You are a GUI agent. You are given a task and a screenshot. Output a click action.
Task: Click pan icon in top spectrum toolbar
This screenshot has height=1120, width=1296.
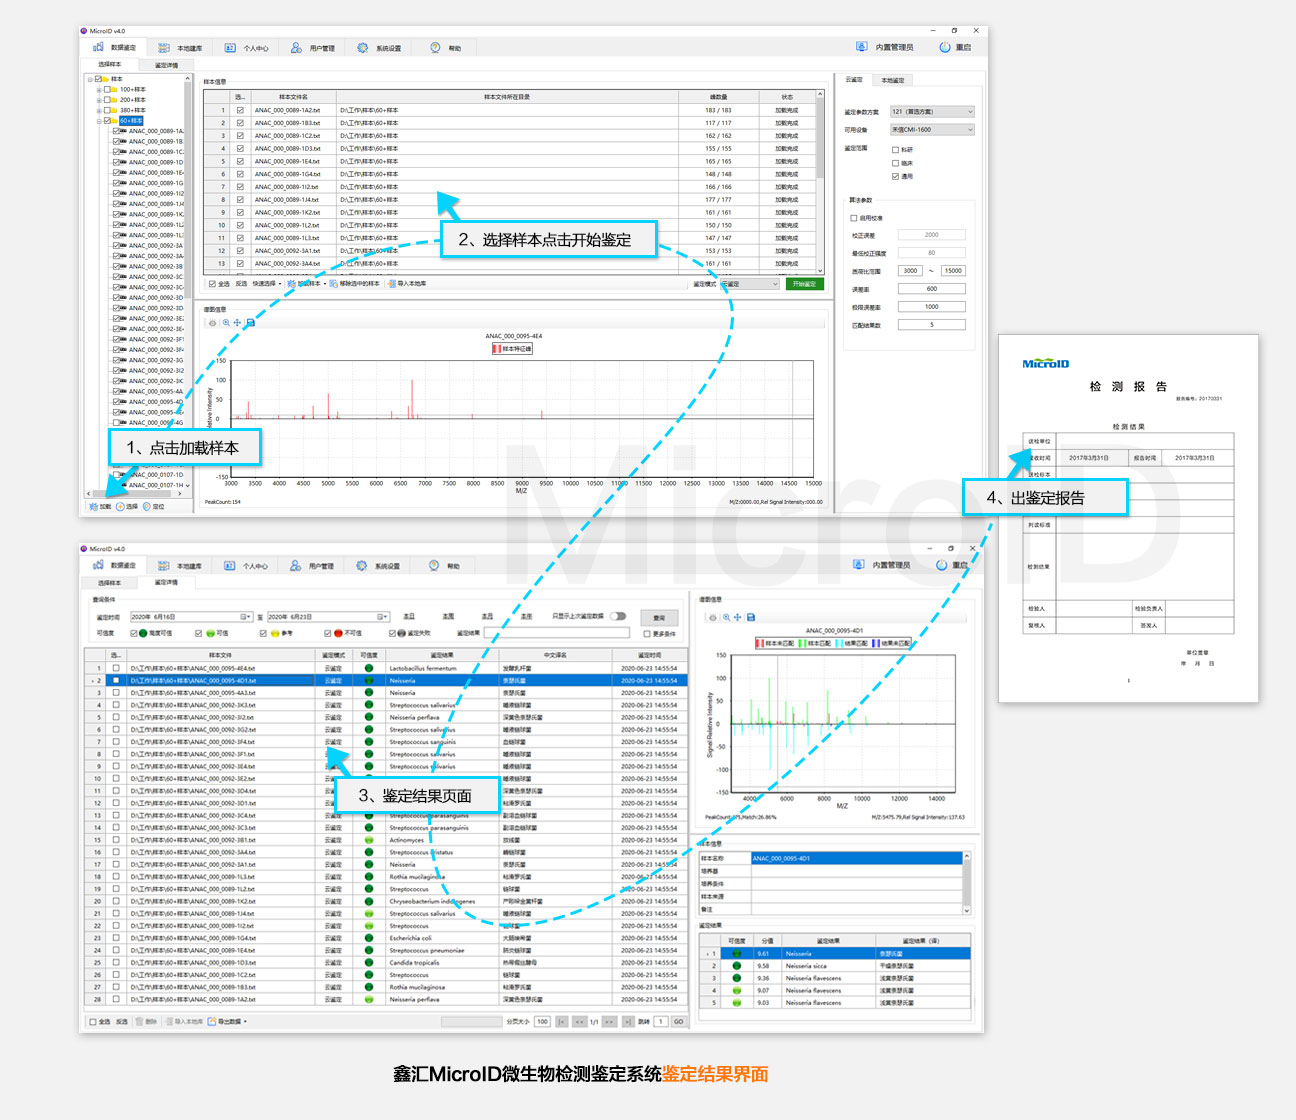(x=237, y=323)
